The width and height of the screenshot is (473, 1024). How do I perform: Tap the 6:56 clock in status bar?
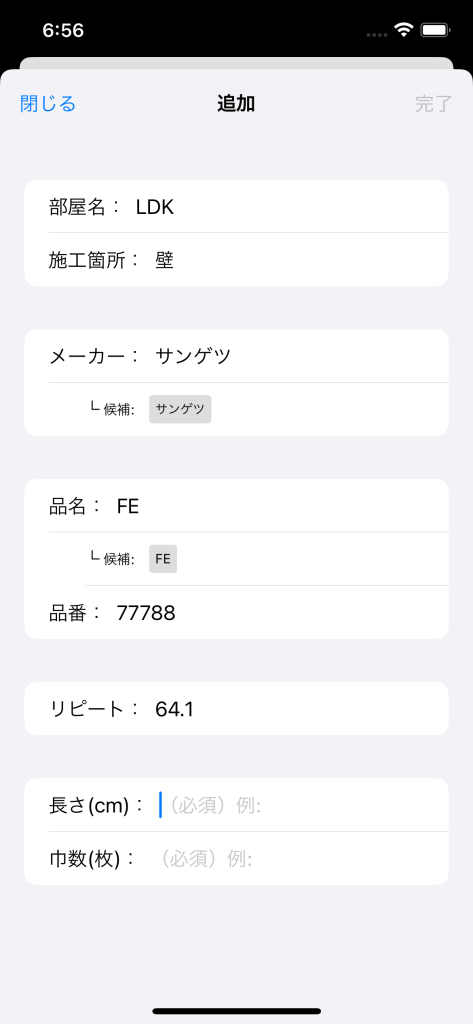point(63,30)
